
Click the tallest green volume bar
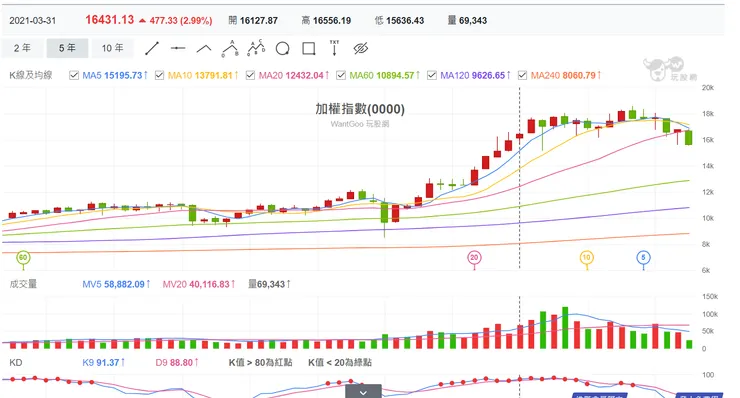[565, 328]
